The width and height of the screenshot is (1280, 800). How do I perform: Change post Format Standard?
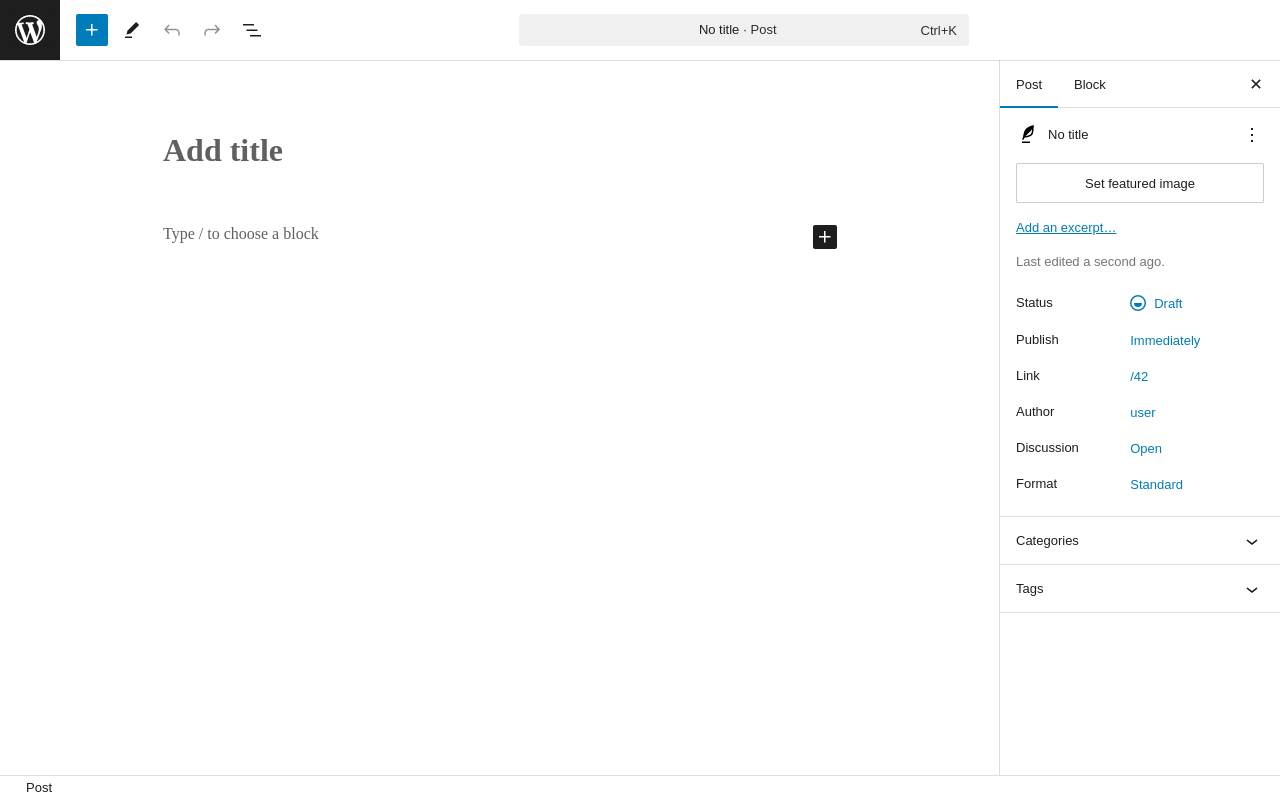(1156, 484)
